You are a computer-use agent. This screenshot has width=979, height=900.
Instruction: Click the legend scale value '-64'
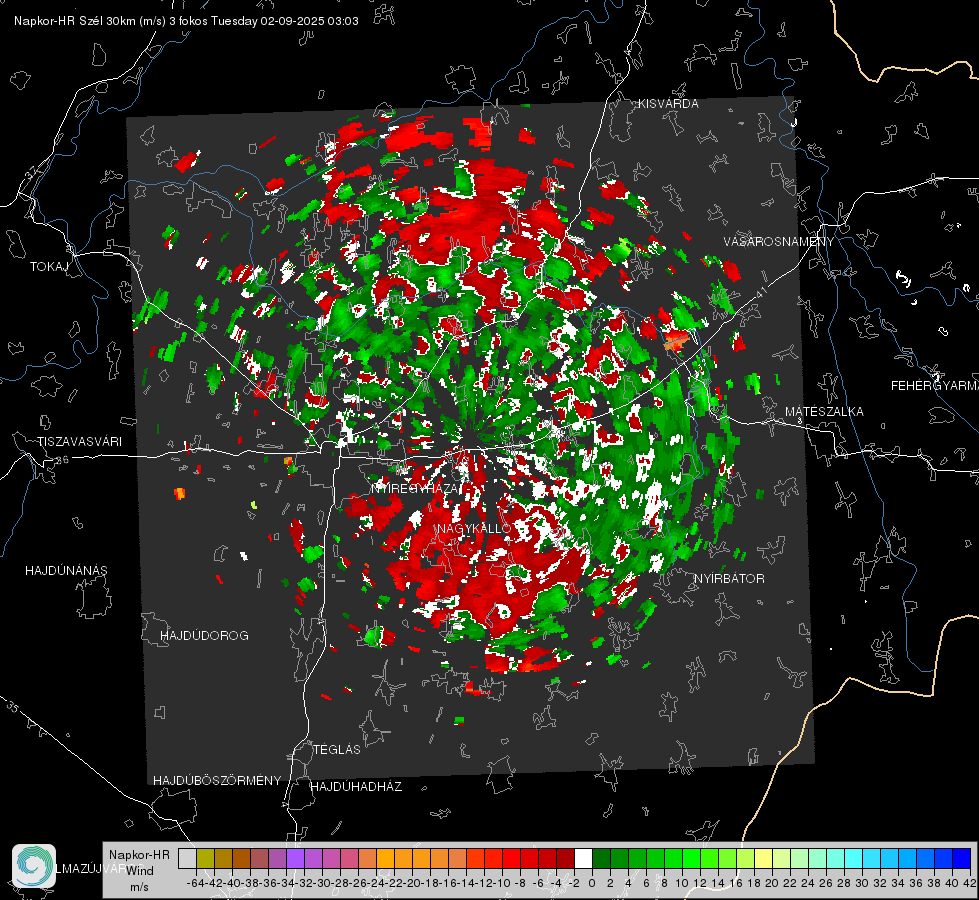click(x=195, y=883)
